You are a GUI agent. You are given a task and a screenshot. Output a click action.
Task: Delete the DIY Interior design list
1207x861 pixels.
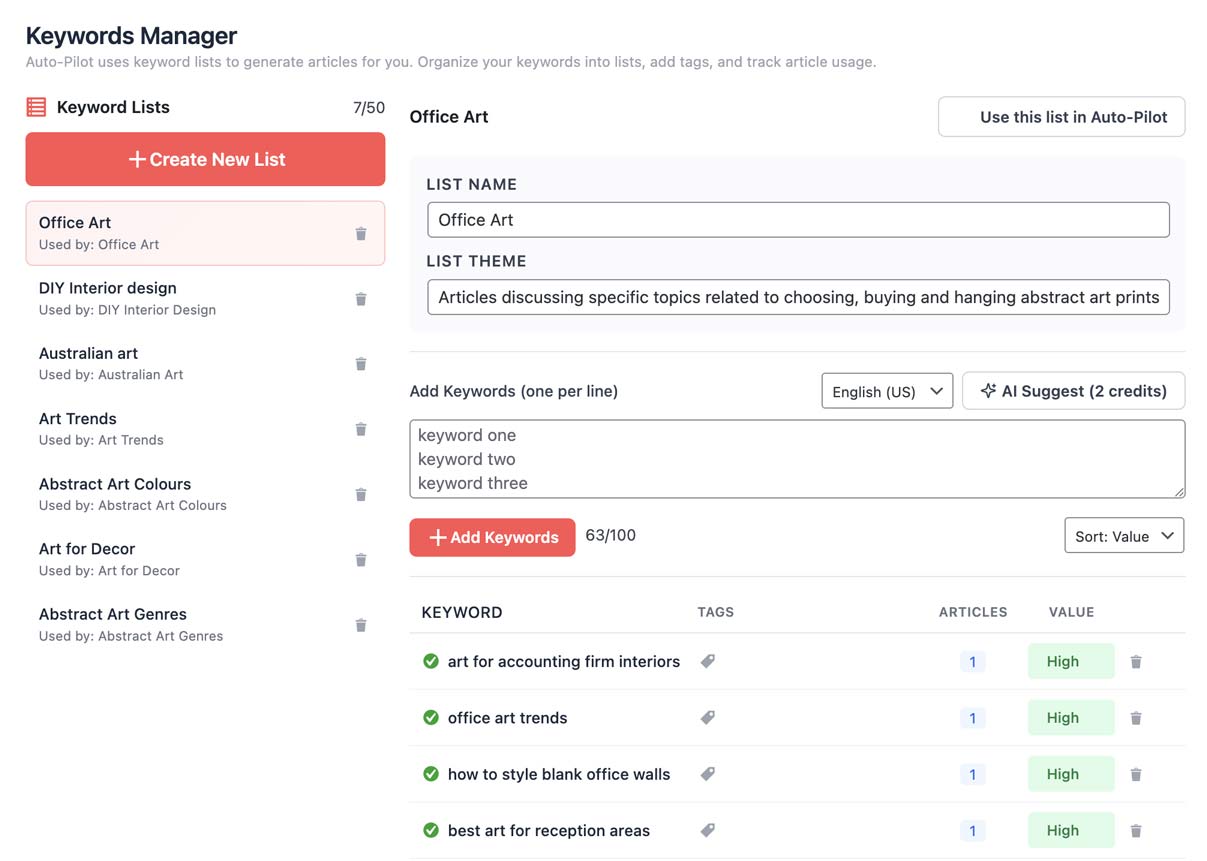361,298
